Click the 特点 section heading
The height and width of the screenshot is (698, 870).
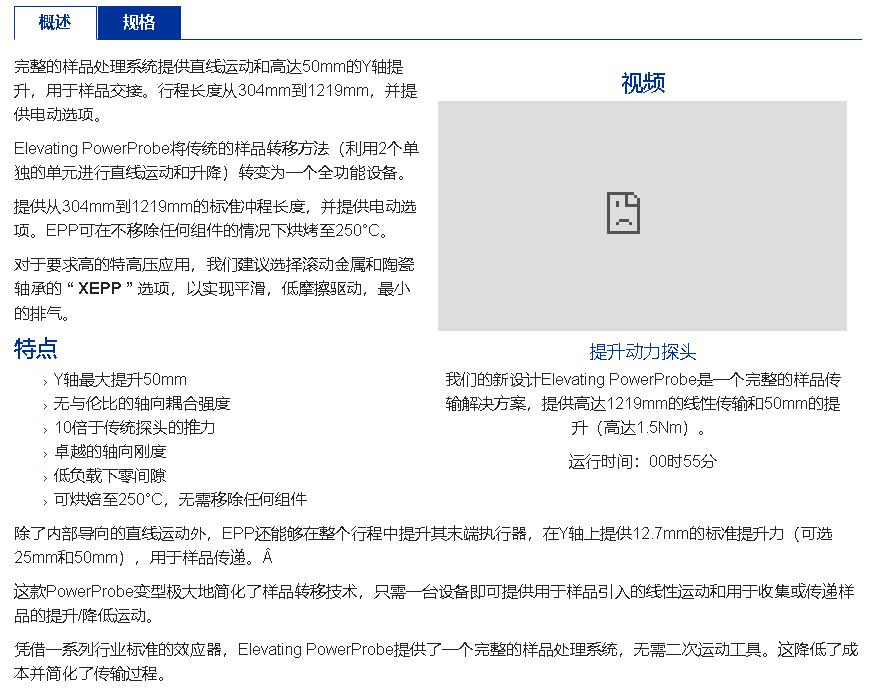coord(36,349)
